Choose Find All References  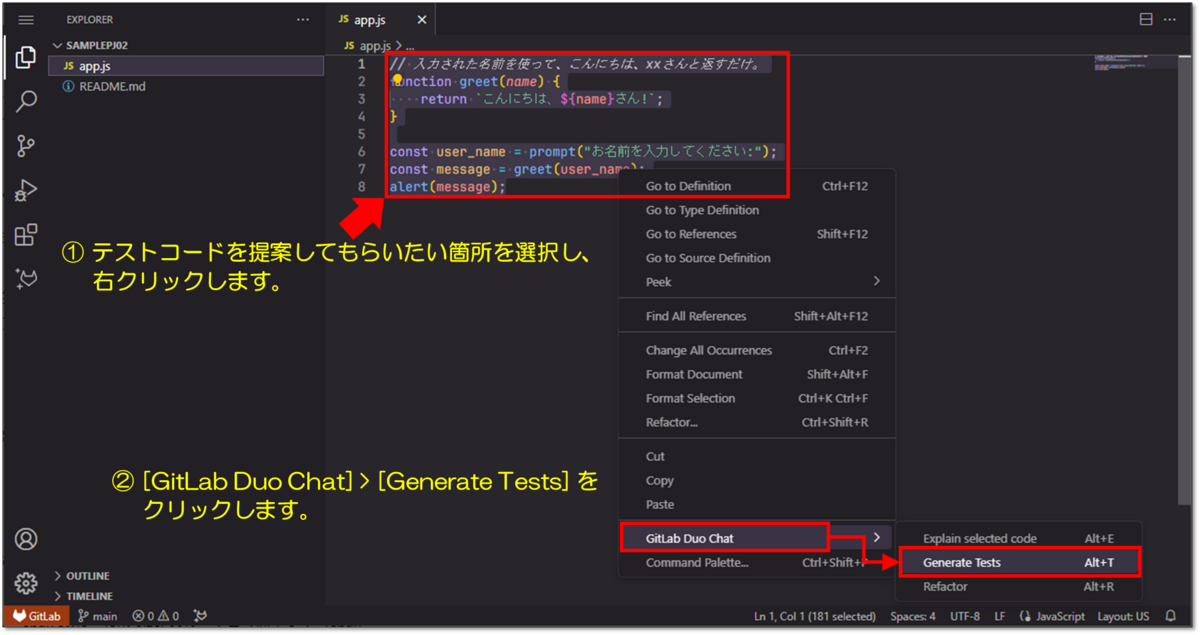click(757, 316)
